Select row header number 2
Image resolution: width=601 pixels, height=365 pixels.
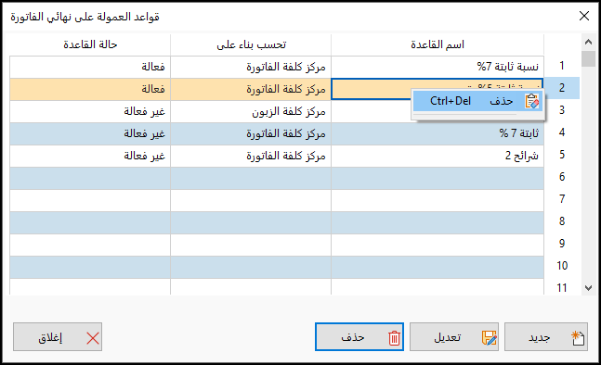pos(562,88)
